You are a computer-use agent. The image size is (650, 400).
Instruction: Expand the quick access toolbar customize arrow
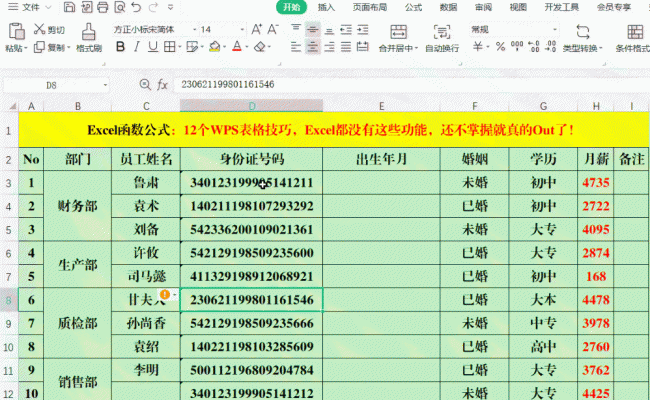click(x=170, y=7)
